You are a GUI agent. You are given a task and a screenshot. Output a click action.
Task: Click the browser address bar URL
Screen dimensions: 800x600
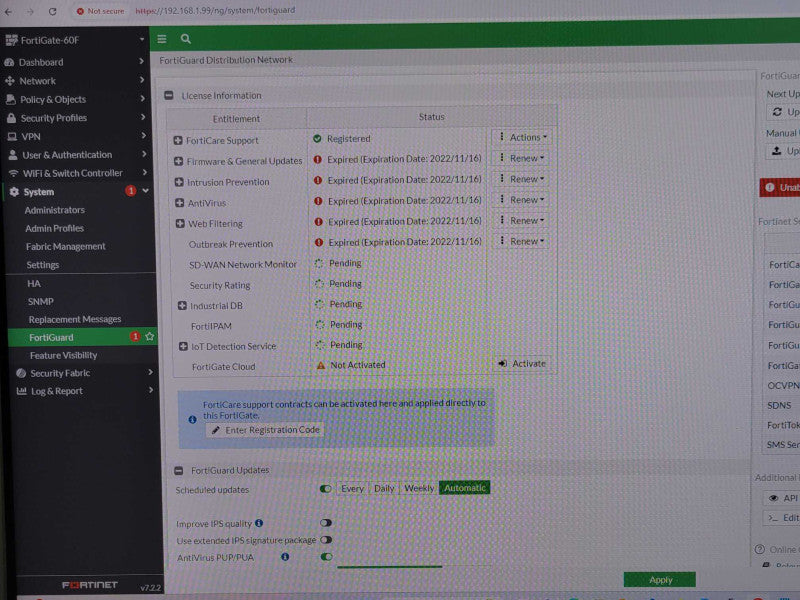215,10
